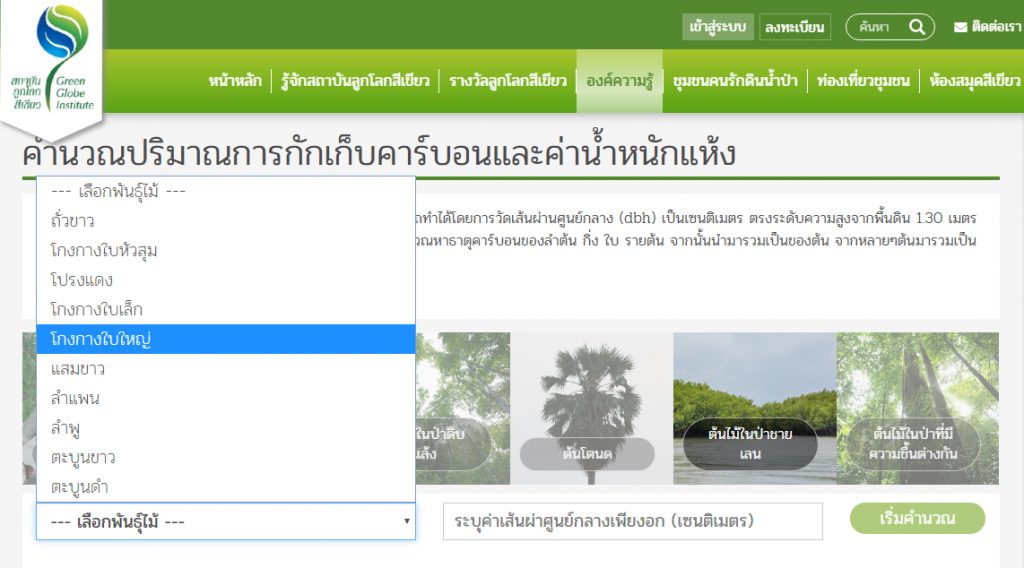Open the องค์ความรู้ menu item
Viewport: 1024px width, 568px height.
(619, 81)
